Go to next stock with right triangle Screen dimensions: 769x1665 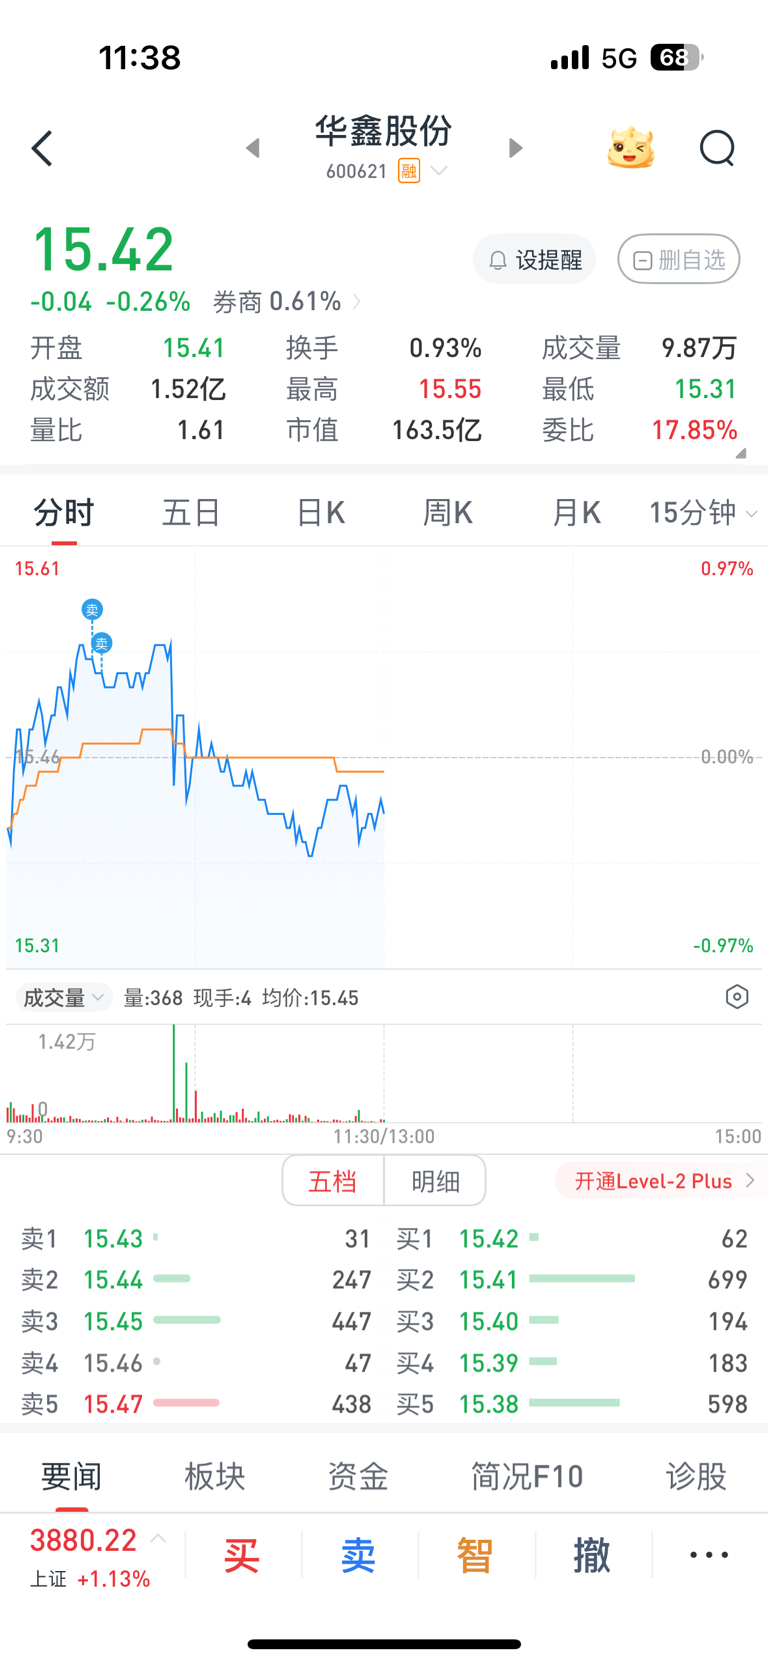(515, 149)
